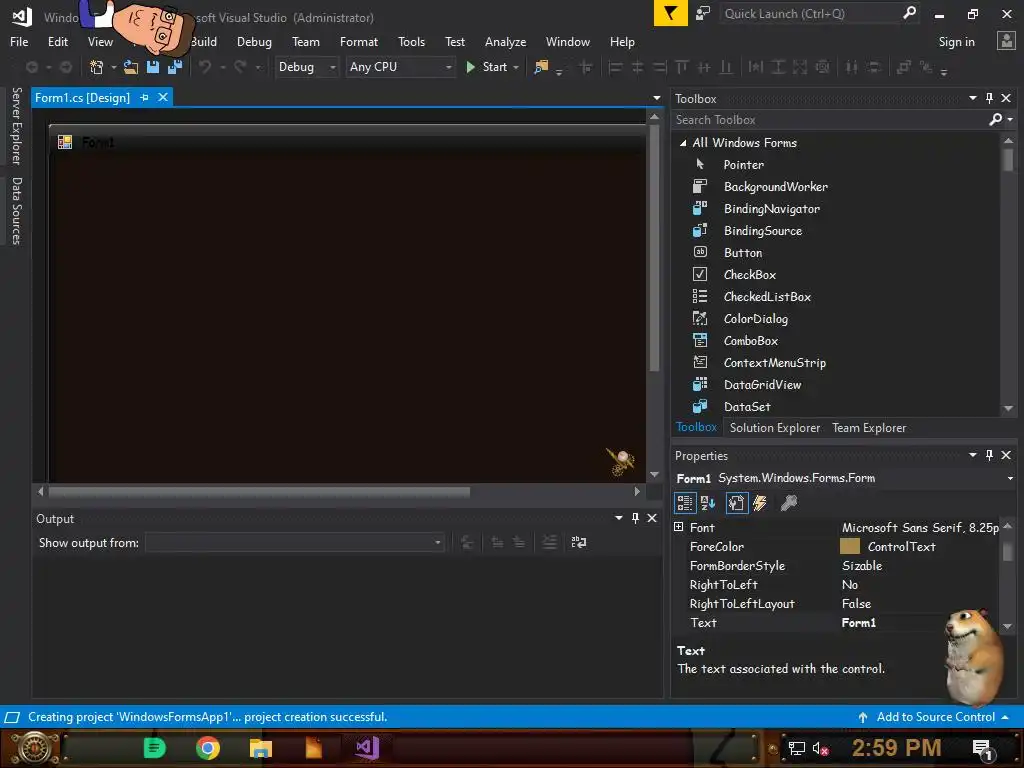Click the Make Same Width layout icon
Screen dimensions: 1024x768
click(756, 67)
